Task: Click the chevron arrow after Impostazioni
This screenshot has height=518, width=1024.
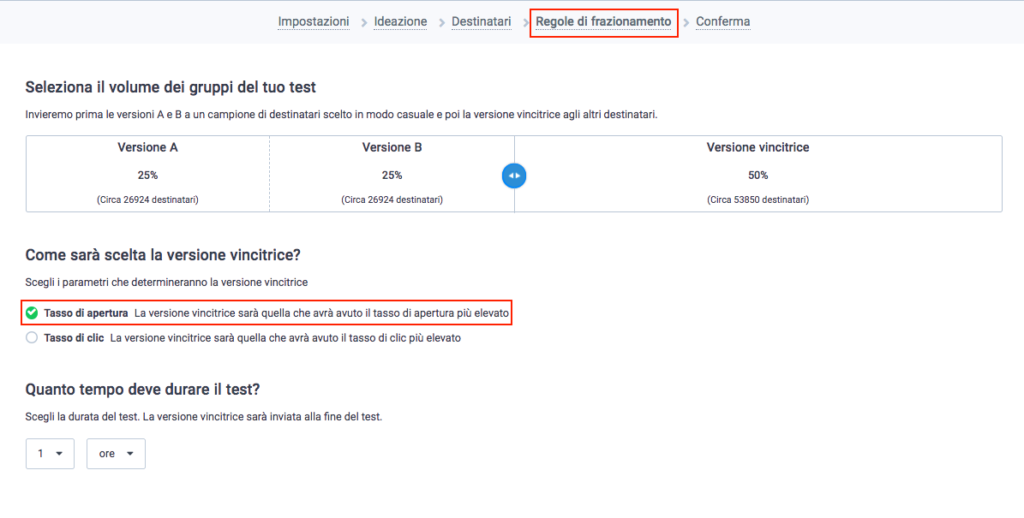Action: point(364,23)
